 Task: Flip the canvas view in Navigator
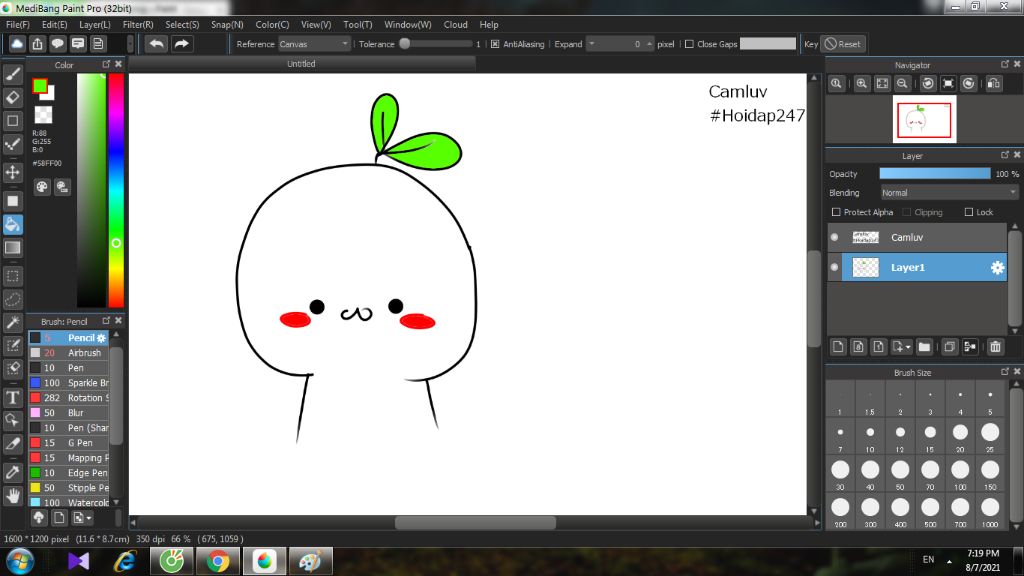pyautogui.click(x=994, y=84)
